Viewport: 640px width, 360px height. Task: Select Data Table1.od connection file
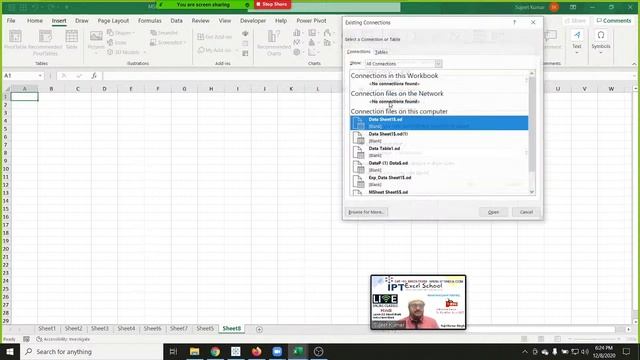click(439, 152)
